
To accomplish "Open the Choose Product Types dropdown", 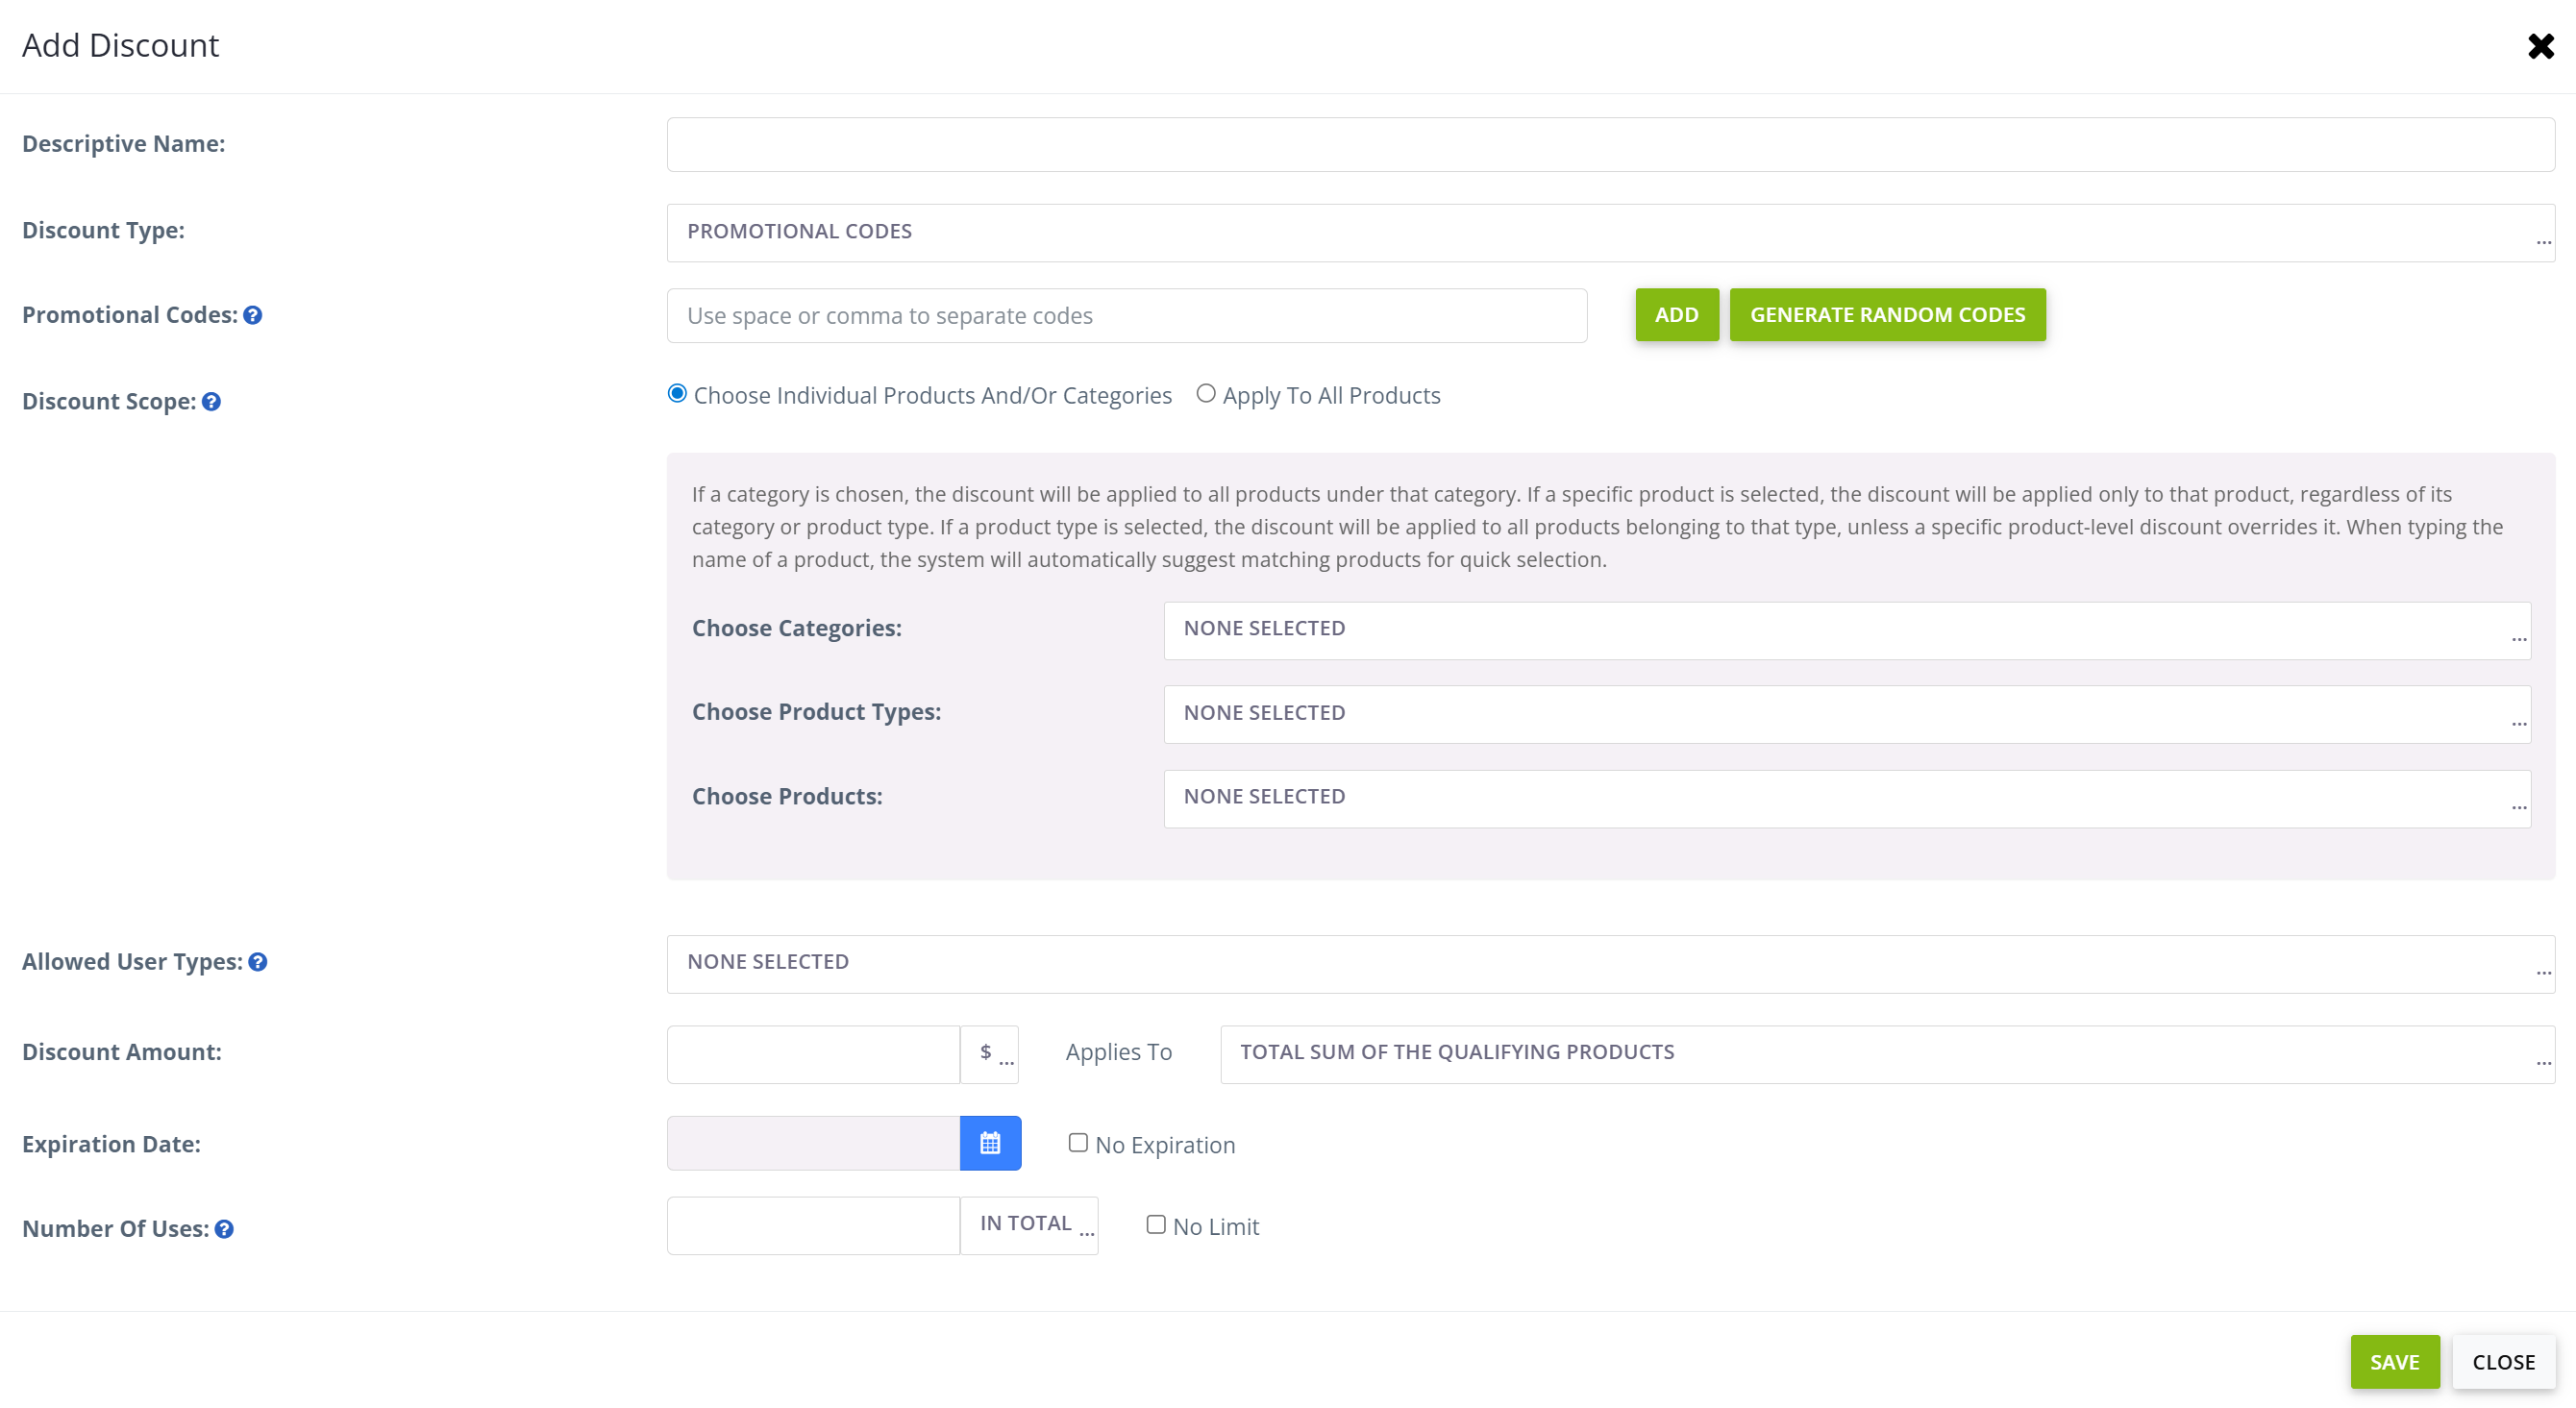I will (x=1846, y=714).
